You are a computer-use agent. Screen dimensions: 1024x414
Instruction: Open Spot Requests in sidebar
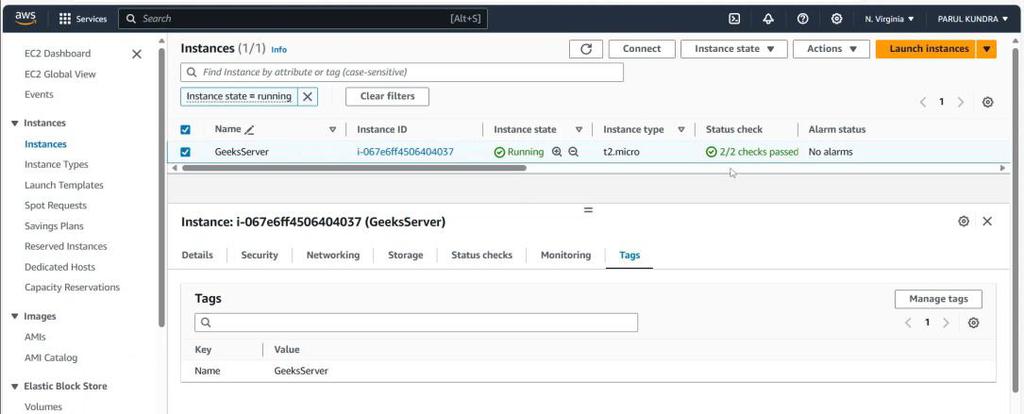click(x=56, y=206)
